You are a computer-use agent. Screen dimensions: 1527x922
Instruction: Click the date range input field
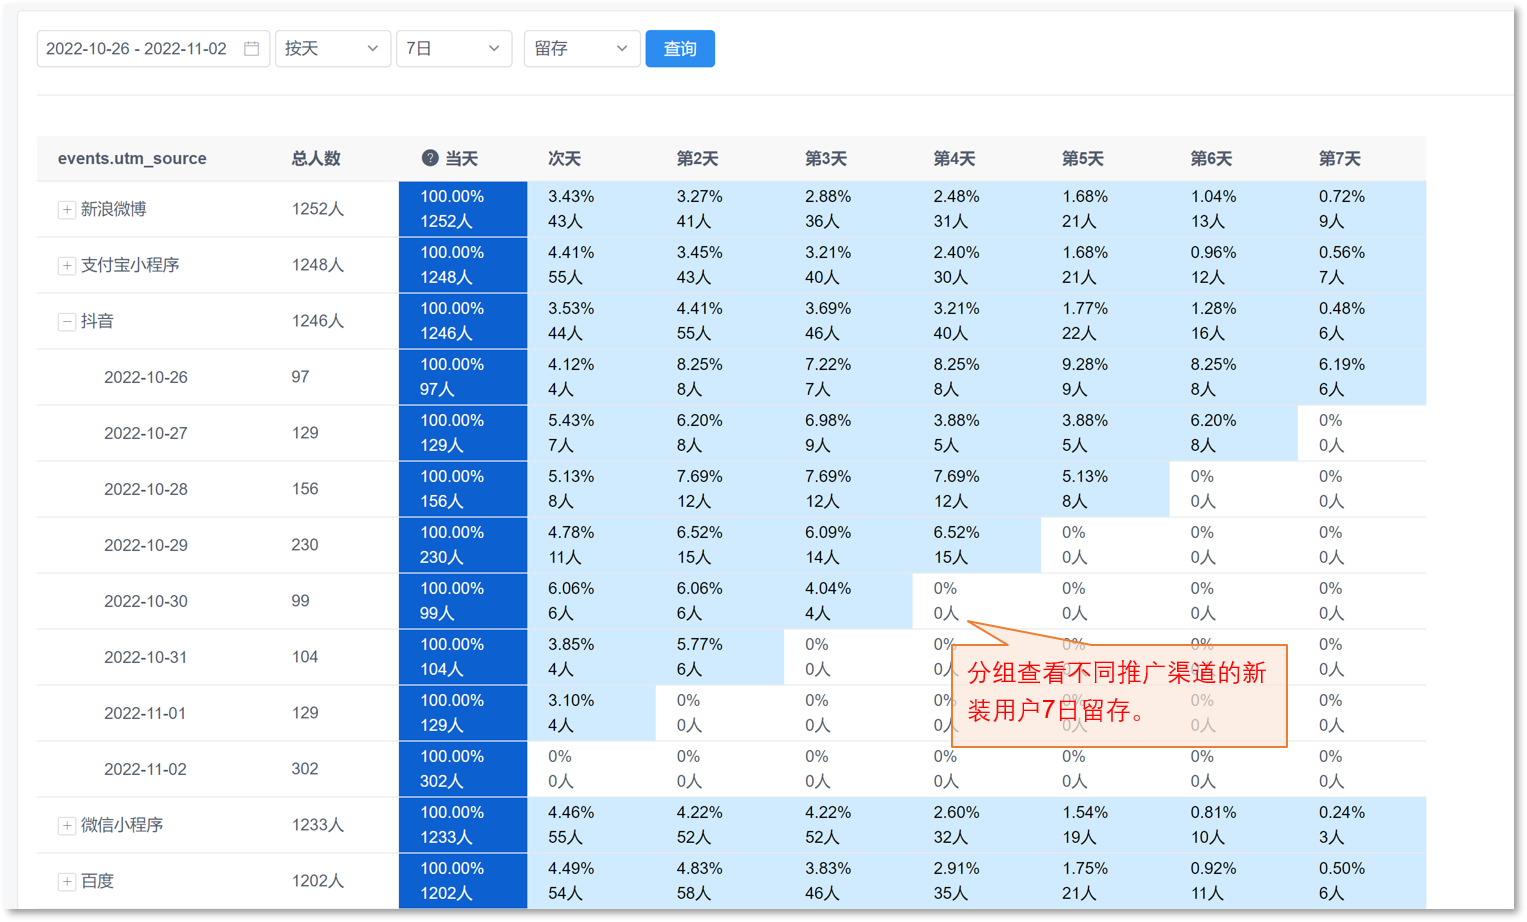(137, 49)
